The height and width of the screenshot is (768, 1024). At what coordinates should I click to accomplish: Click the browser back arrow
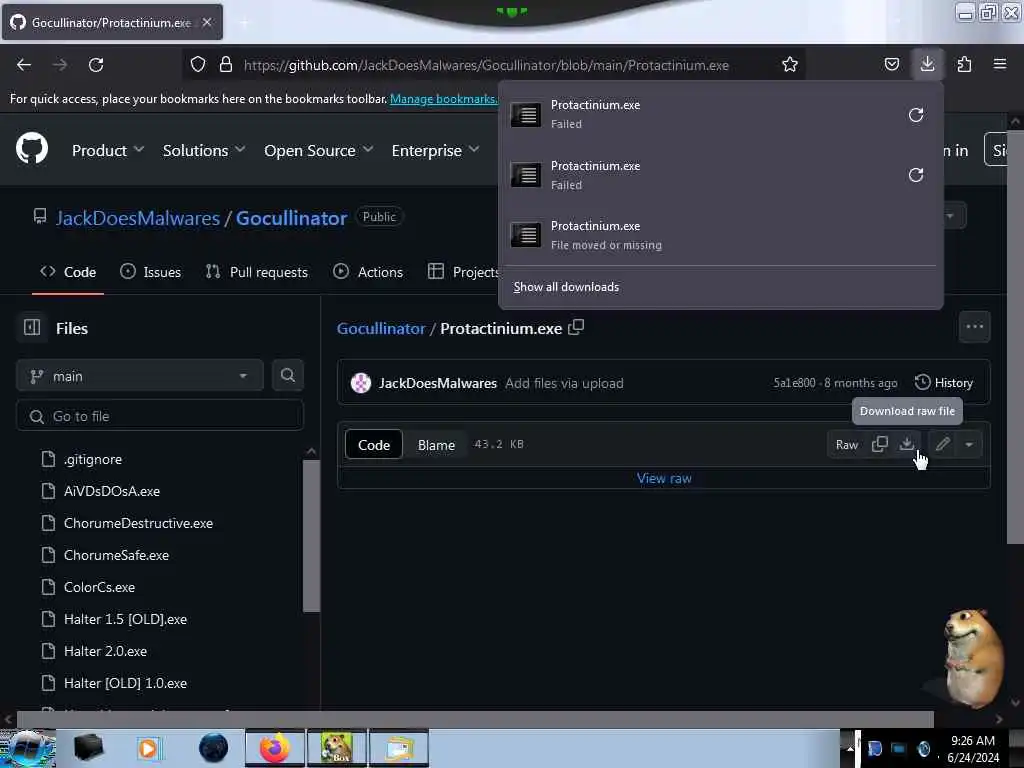(24, 65)
